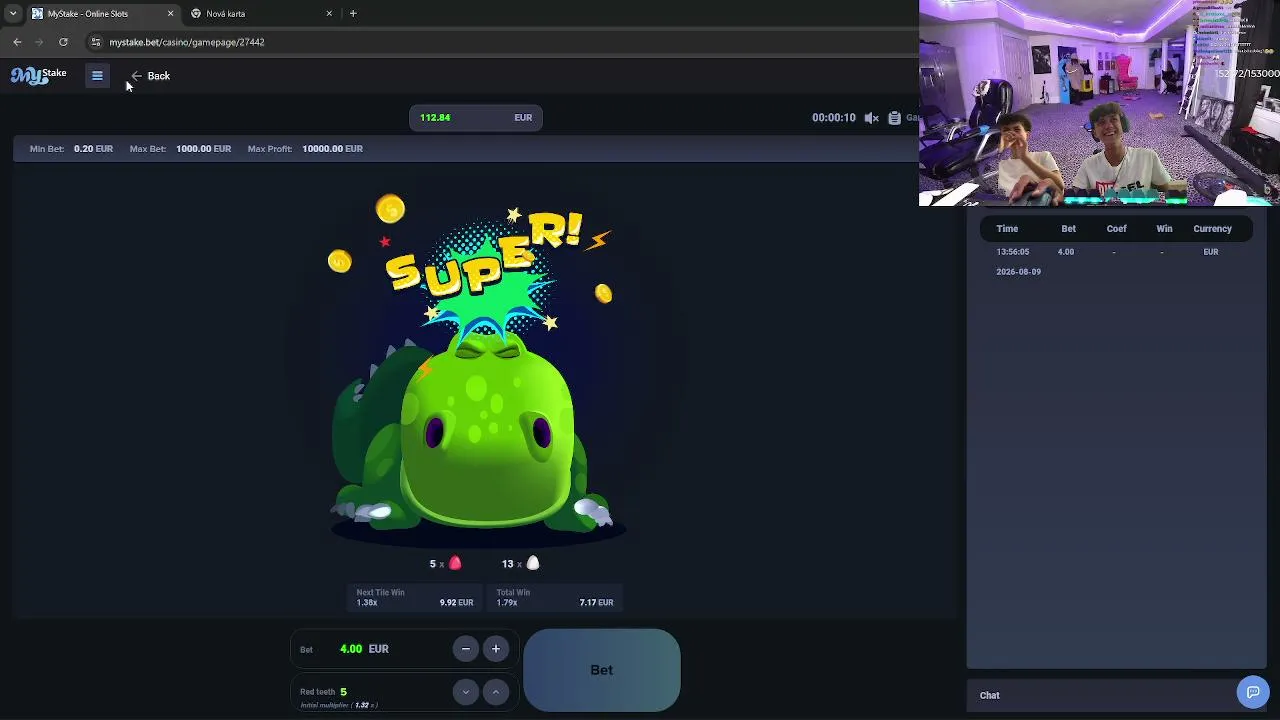Click the 00:00:10 session timer

(x=834, y=118)
